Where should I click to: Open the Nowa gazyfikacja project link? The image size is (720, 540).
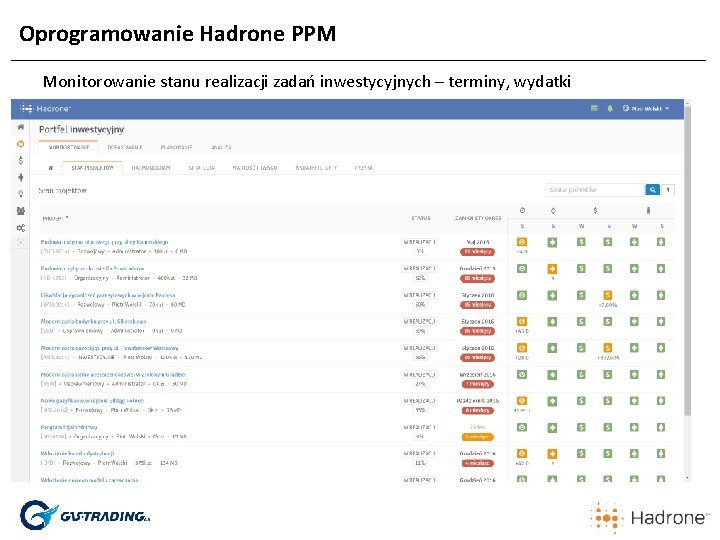point(92,401)
